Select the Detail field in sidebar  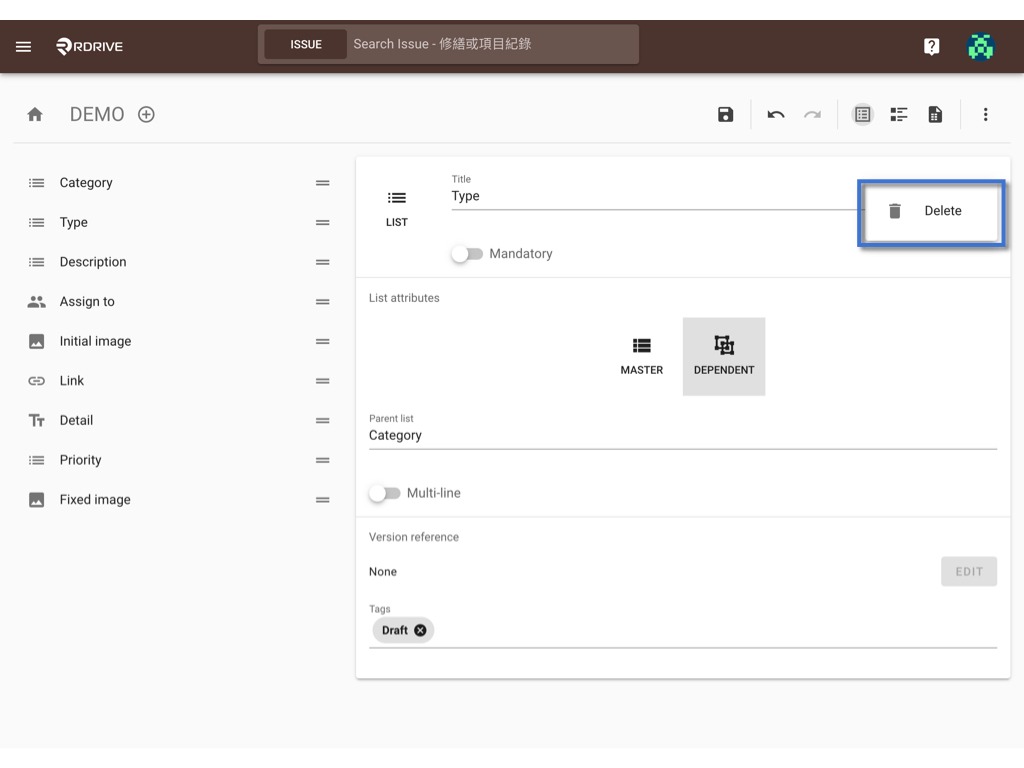(179, 421)
